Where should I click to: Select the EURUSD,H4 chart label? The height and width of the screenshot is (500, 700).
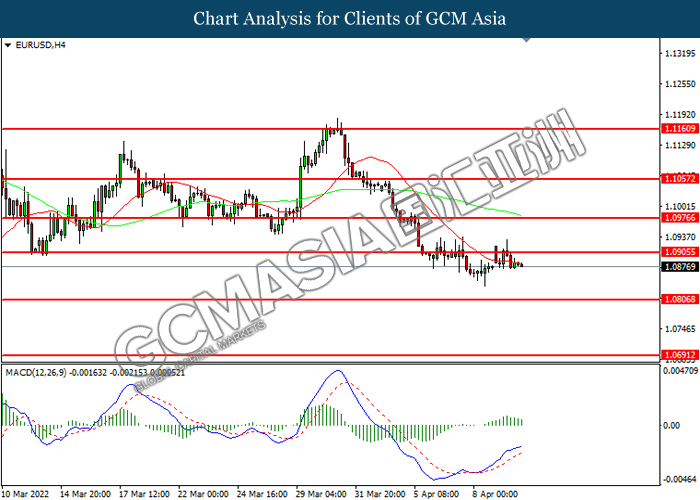pos(40,45)
